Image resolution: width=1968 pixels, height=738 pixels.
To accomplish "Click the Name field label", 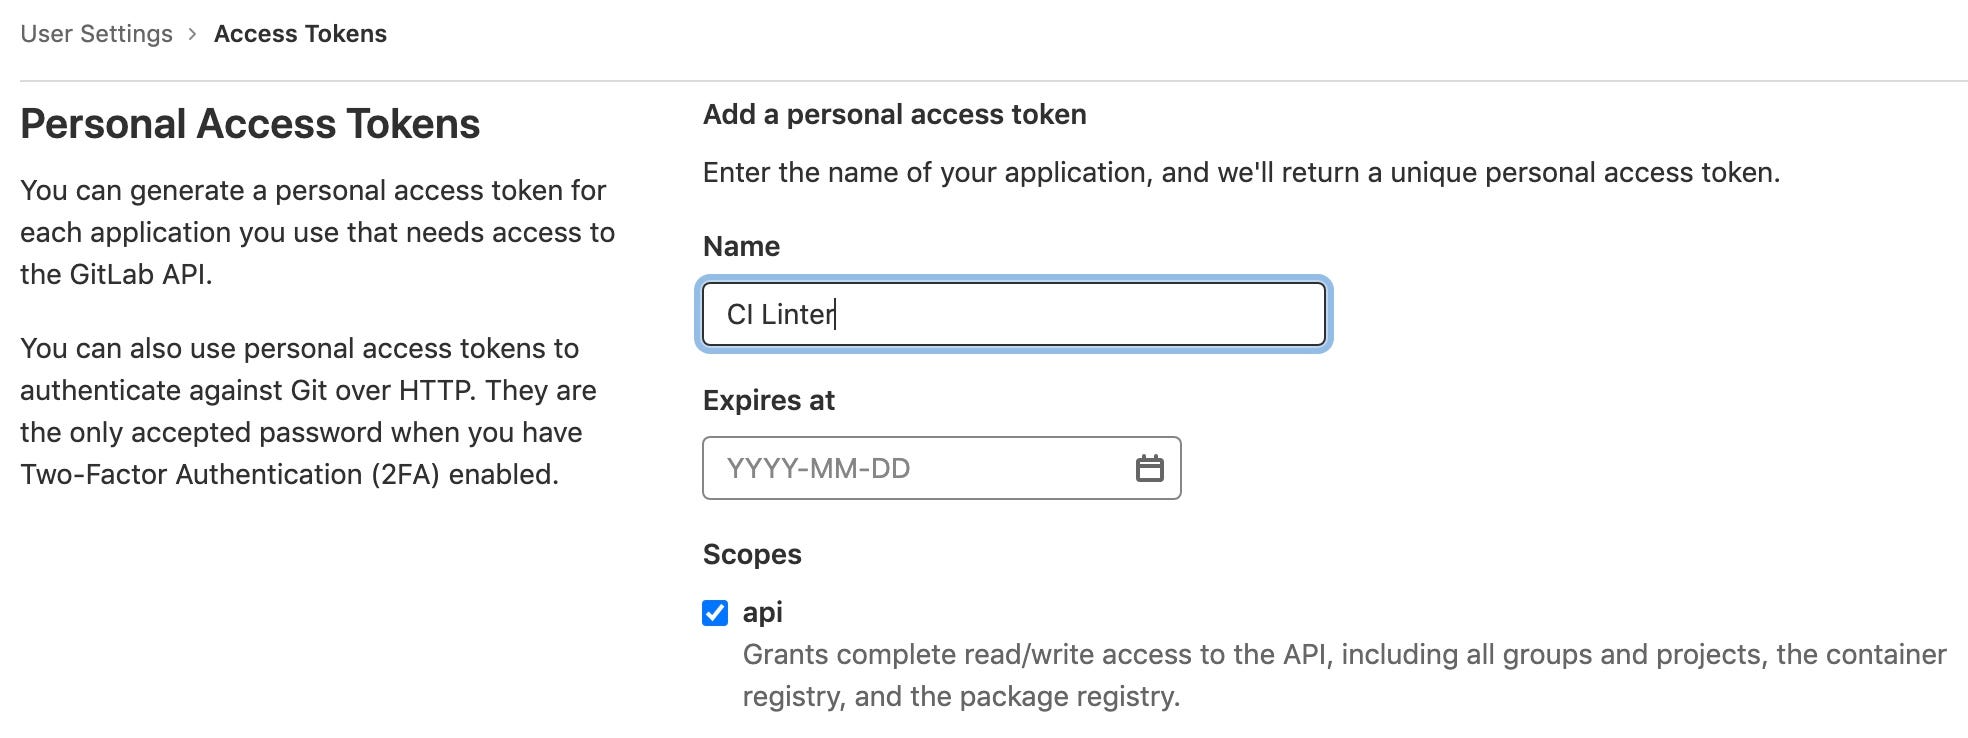I will tap(741, 246).
